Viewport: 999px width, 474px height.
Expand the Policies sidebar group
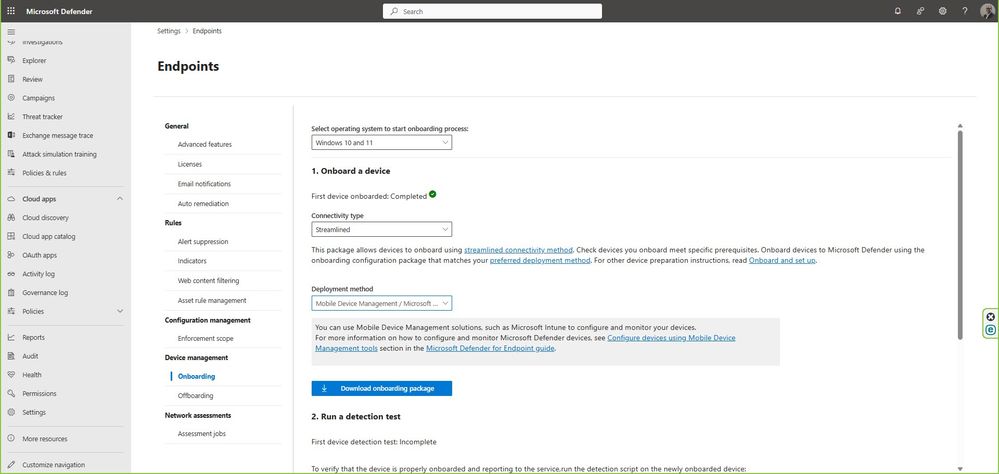pos(120,311)
